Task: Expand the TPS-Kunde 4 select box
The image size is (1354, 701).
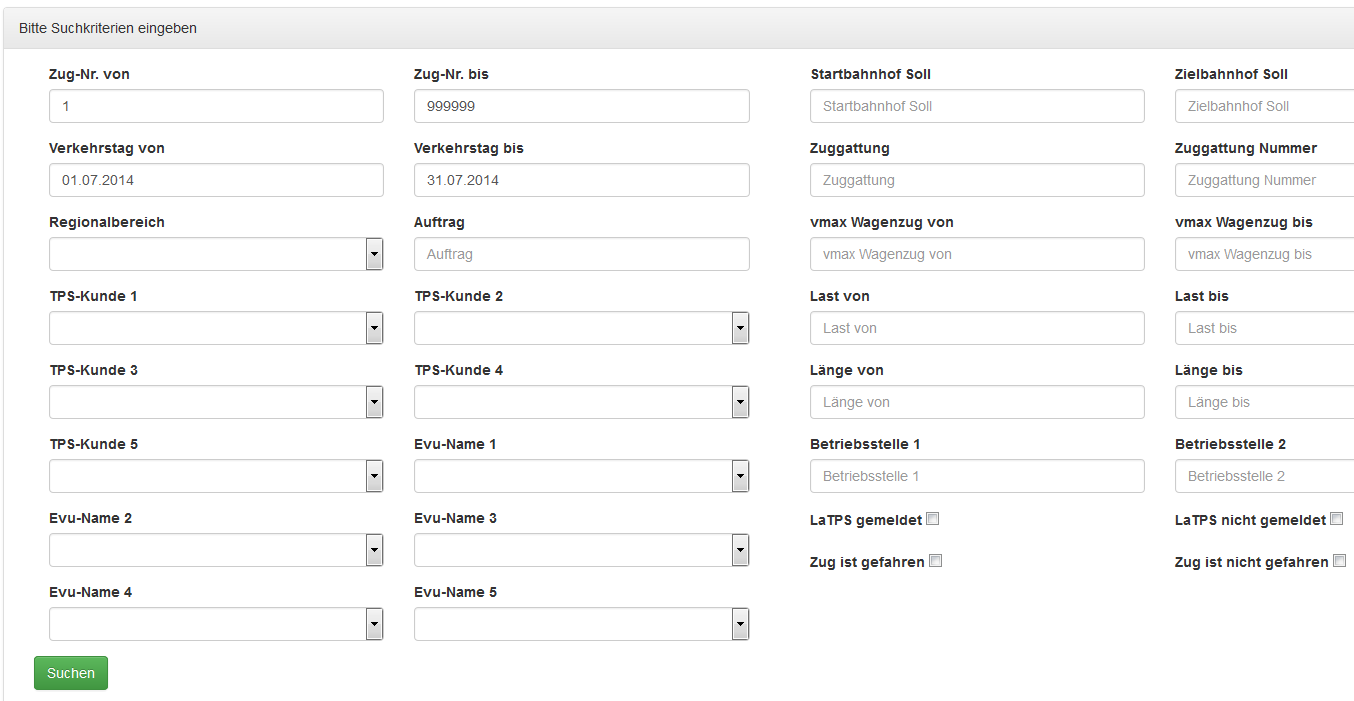Action: click(x=582, y=402)
